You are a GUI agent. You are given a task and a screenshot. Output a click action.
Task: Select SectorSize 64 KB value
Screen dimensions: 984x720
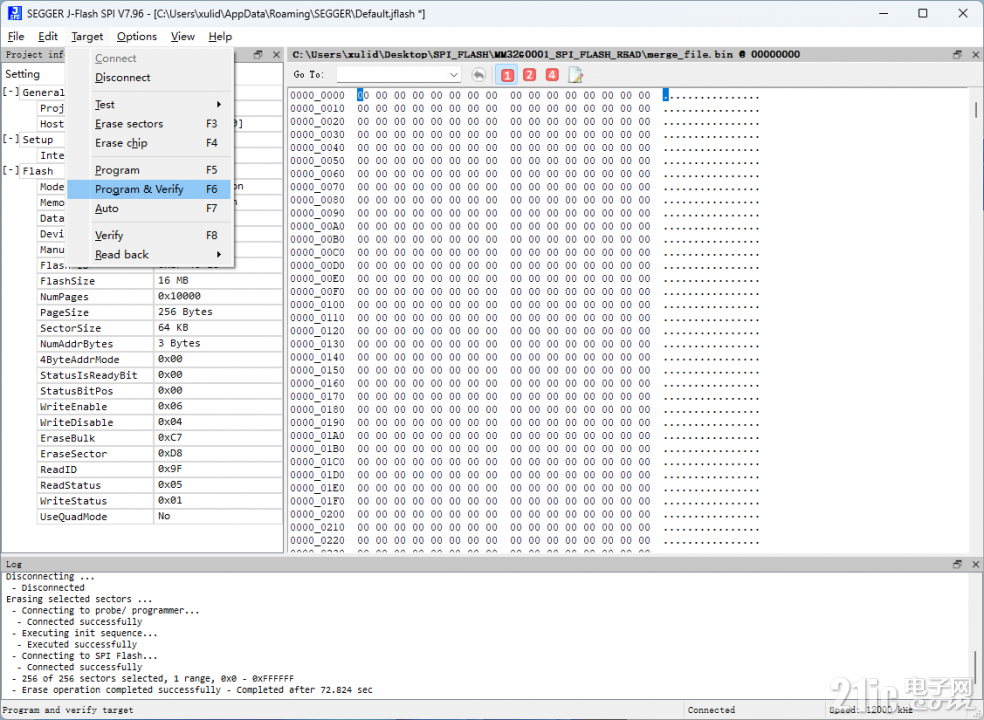click(218, 328)
